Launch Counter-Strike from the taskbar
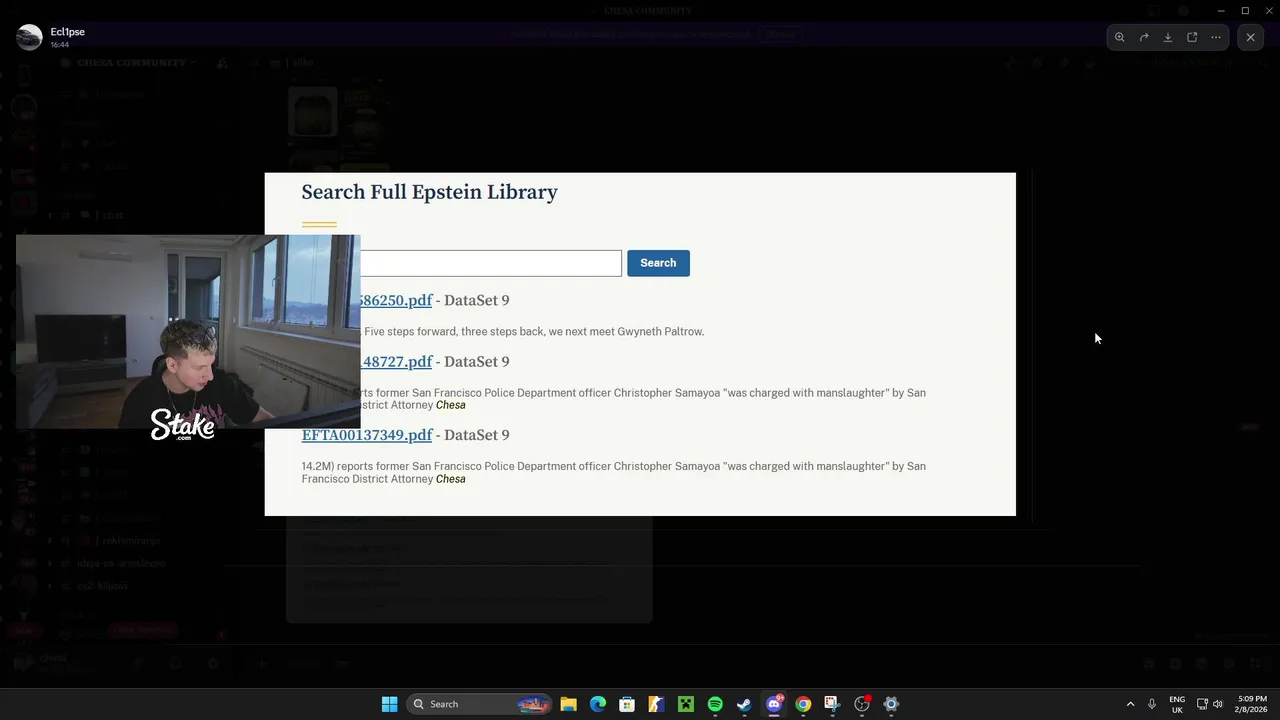This screenshot has height=720, width=1280. click(x=656, y=704)
